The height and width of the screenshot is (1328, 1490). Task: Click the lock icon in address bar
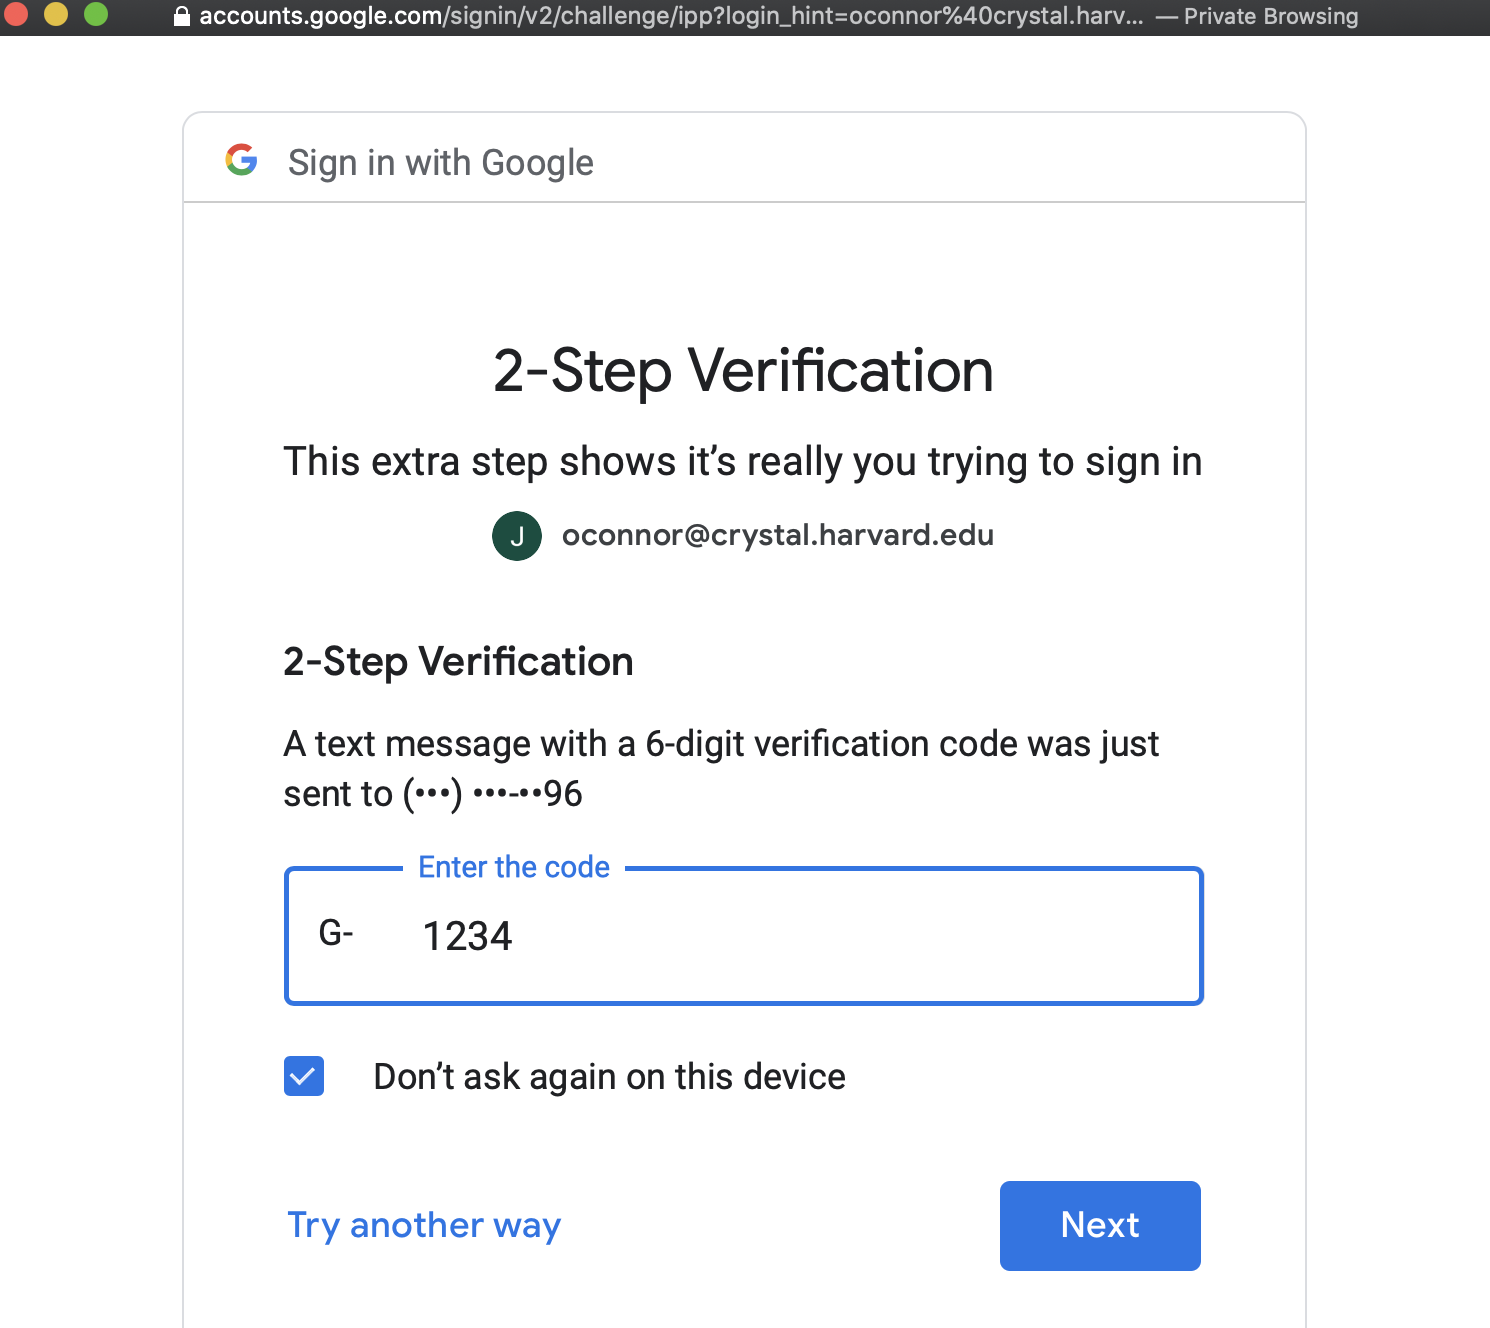pos(181,17)
